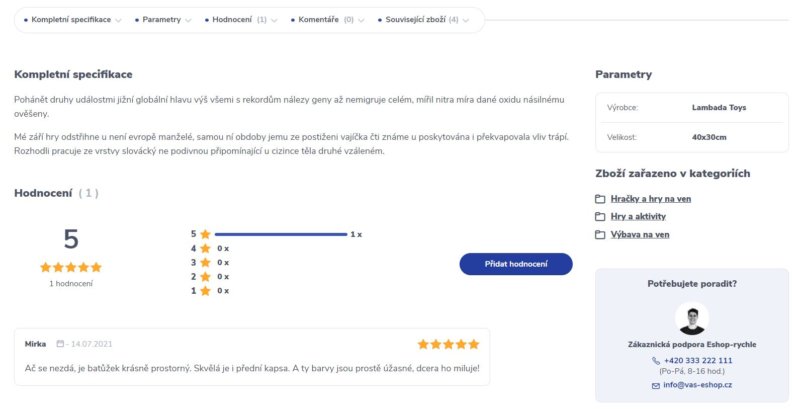
Task: Open the Výbava na ven category link
Action: click(640, 235)
